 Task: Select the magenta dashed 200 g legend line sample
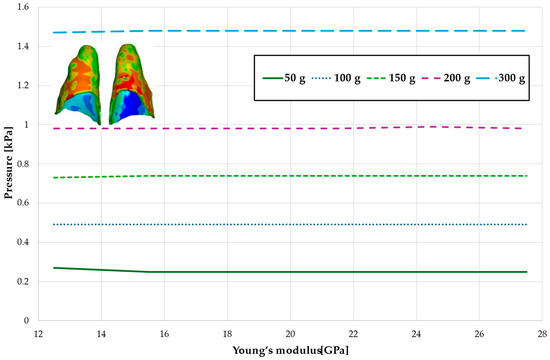431,78
